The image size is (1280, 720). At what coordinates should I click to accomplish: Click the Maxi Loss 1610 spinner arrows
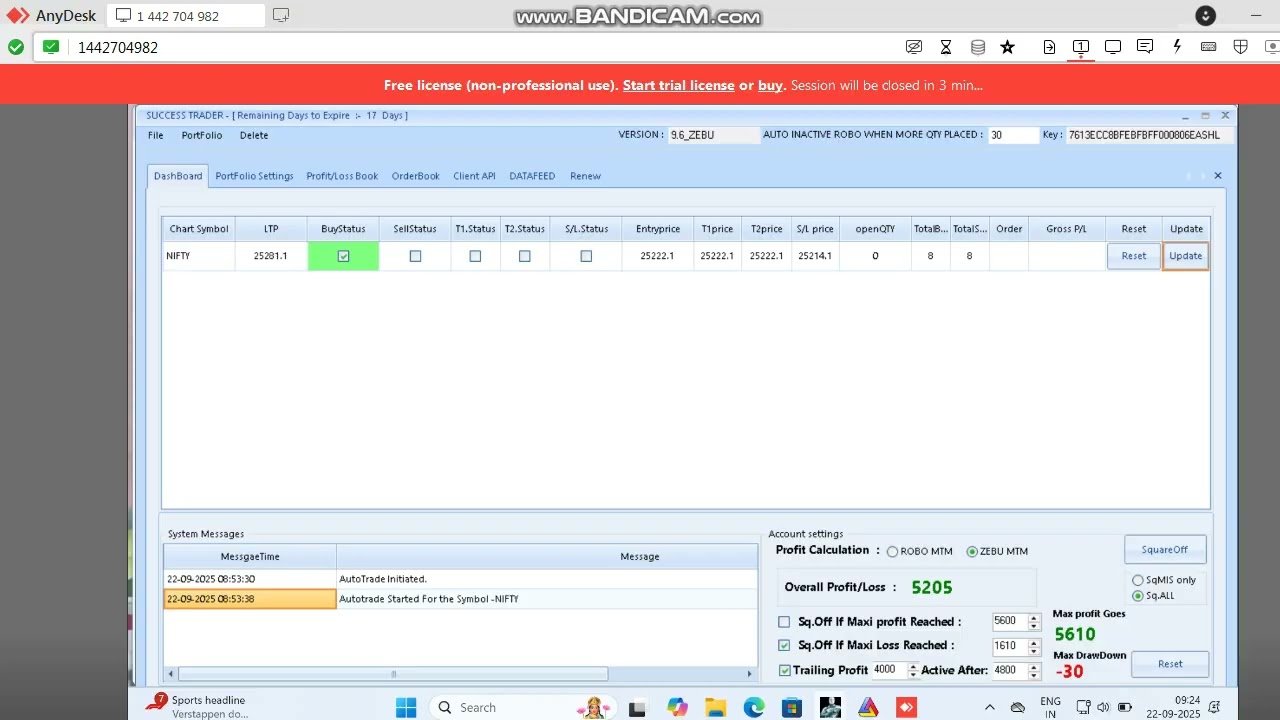point(1034,646)
